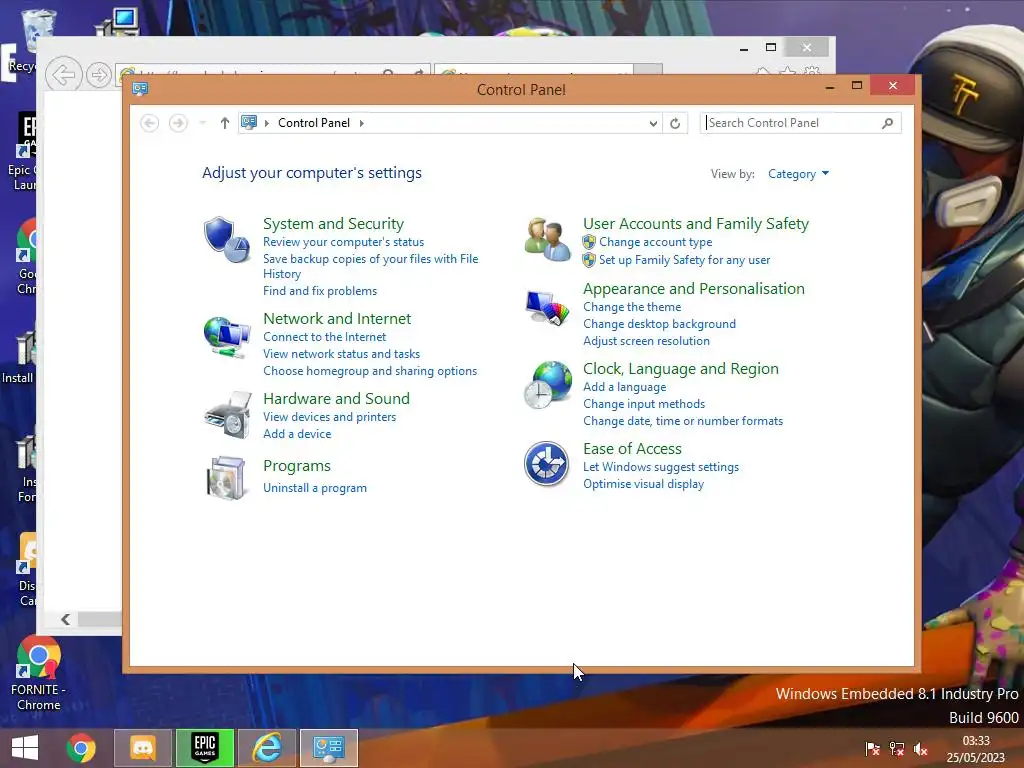The width and height of the screenshot is (1024, 768).
Task: Click Change account type
Action: pos(656,242)
